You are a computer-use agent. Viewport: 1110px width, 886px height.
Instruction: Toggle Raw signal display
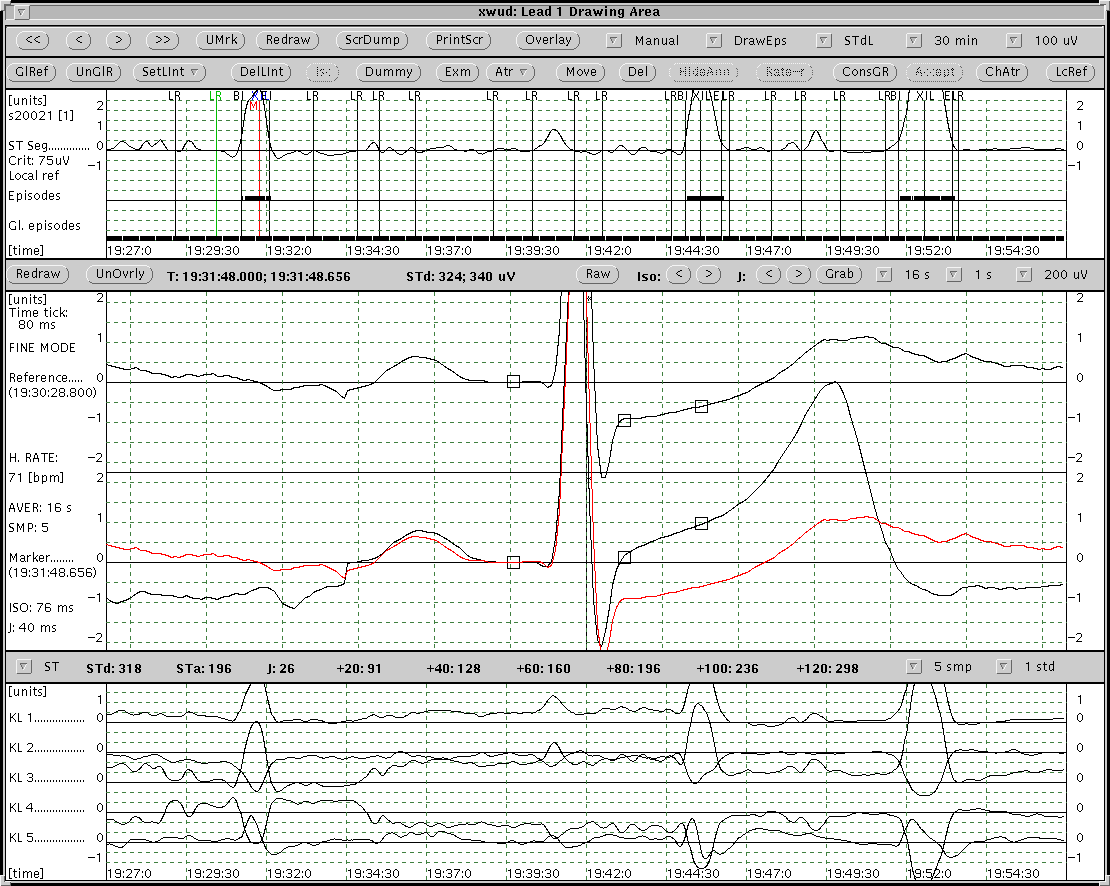click(x=598, y=274)
